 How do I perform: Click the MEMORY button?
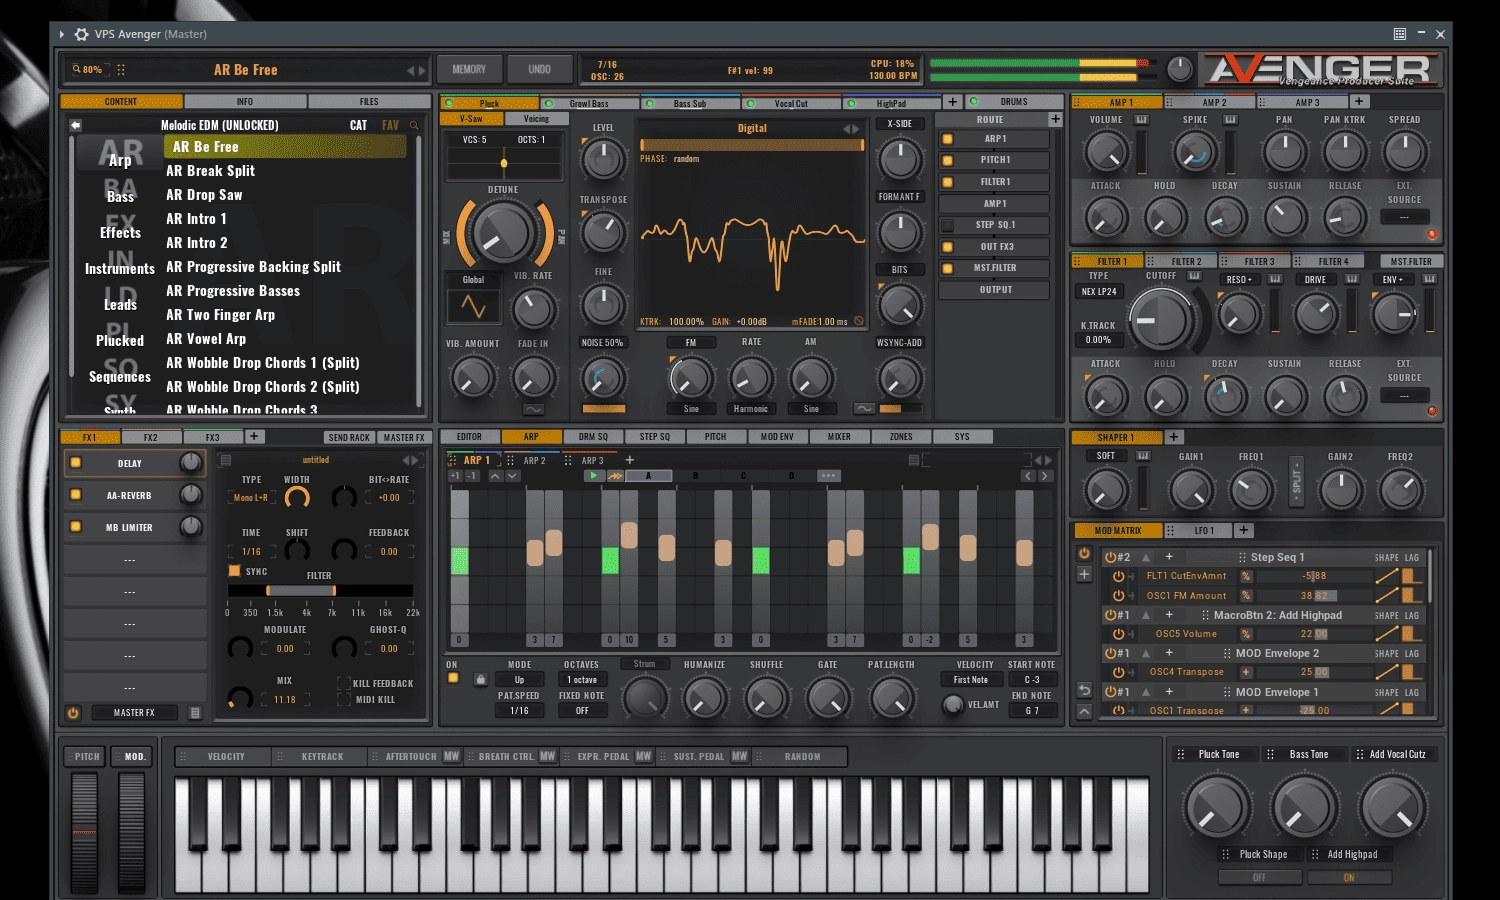469,70
